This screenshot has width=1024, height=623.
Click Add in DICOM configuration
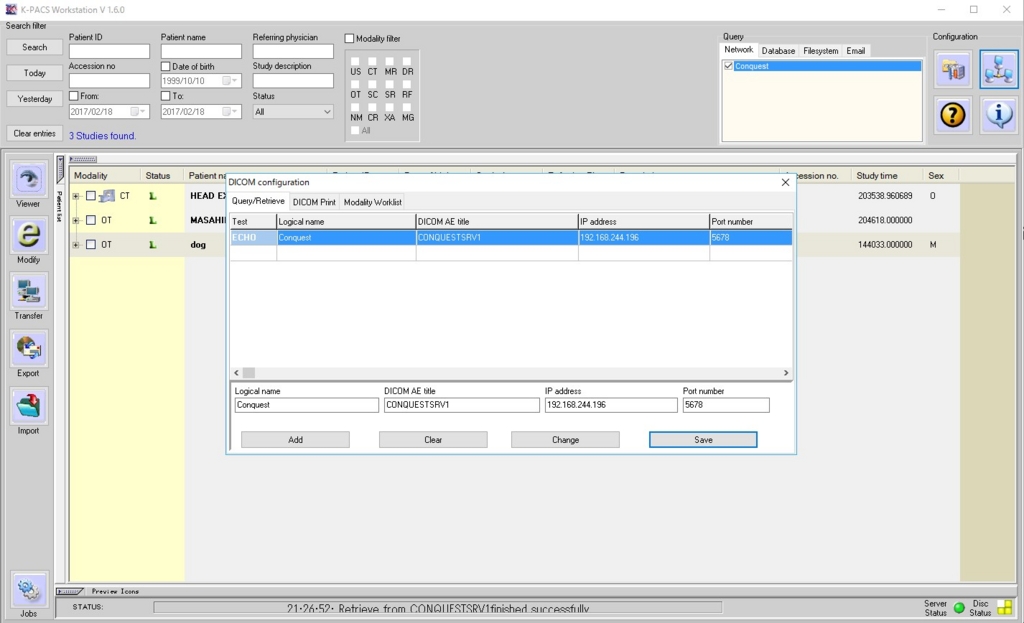click(295, 439)
